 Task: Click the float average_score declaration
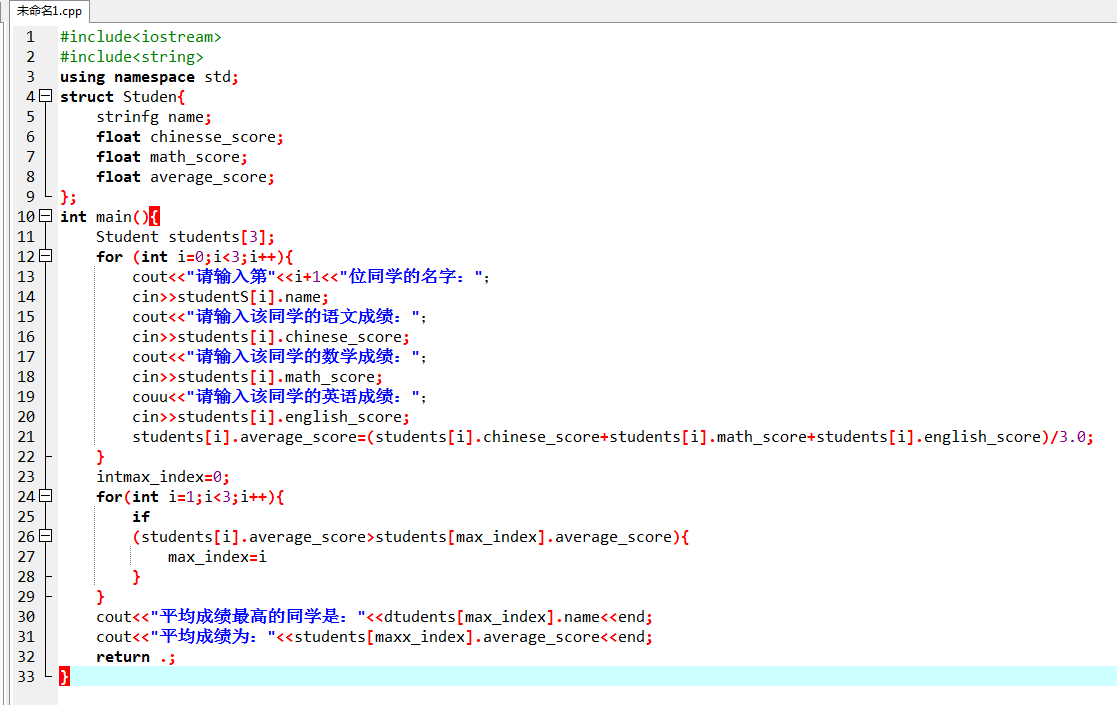[184, 177]
